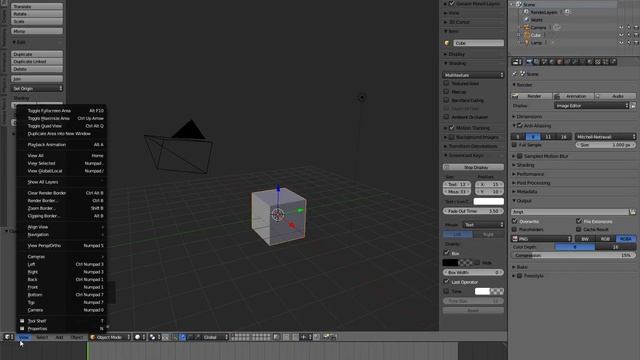The width and height of the screenshot is (640, 360).
Task: Toggle Matcap checkbox
Action: point(446,92)
